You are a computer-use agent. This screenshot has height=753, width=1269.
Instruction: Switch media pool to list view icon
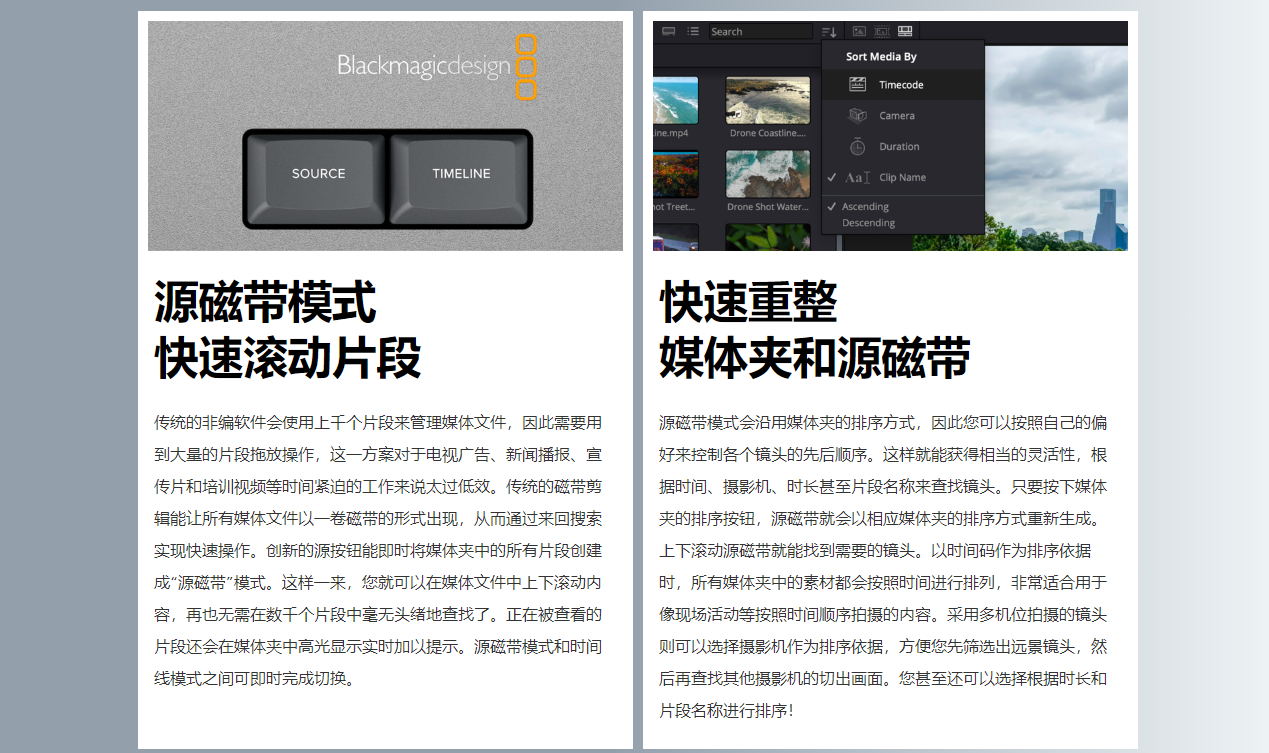[x=693, y=32]
